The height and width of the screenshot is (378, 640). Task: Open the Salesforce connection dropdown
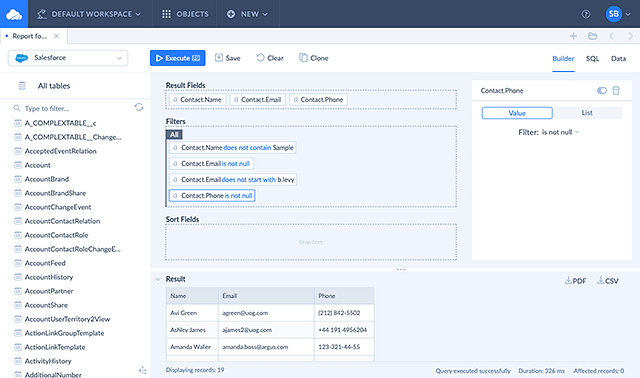[x=68, y=58]
